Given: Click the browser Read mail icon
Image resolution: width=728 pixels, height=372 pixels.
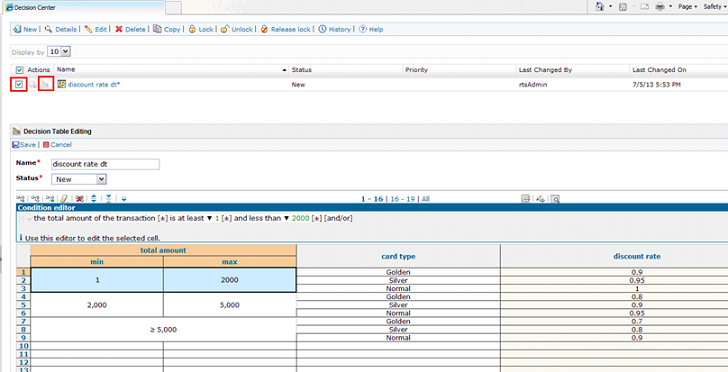Looking at the screenshot, I should click(x=644, y=7).
